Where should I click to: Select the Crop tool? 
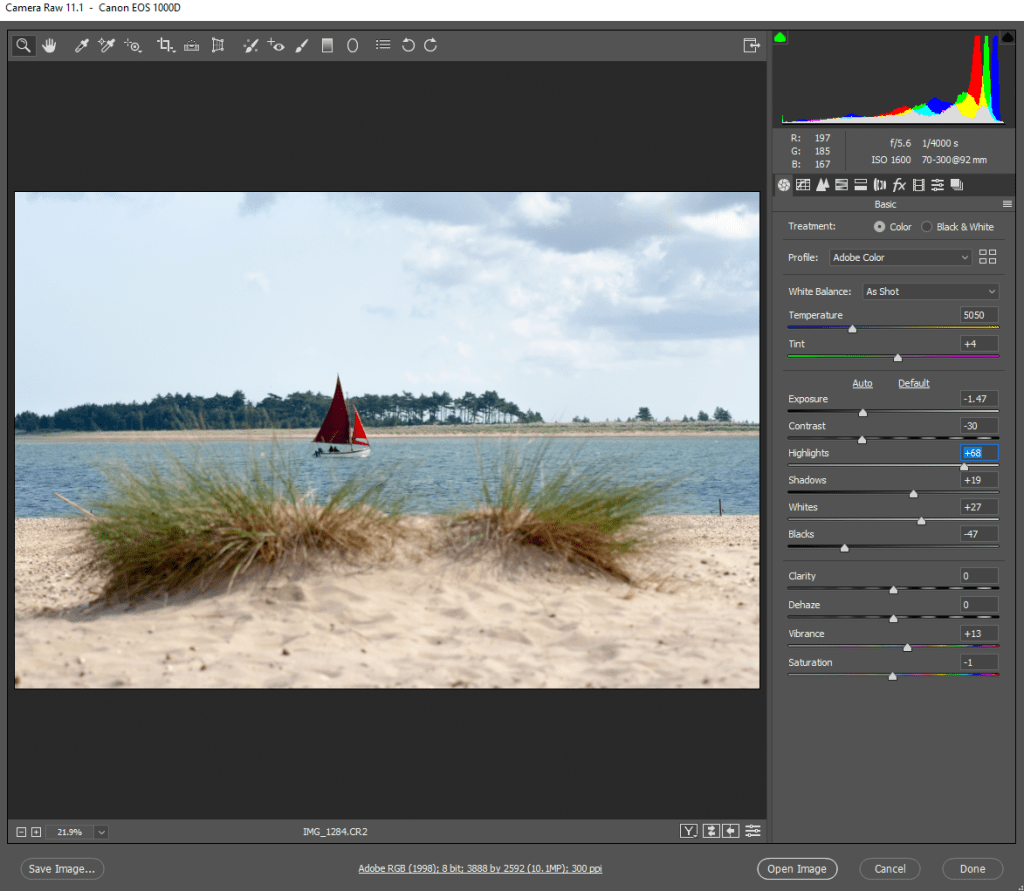[165, 45]
